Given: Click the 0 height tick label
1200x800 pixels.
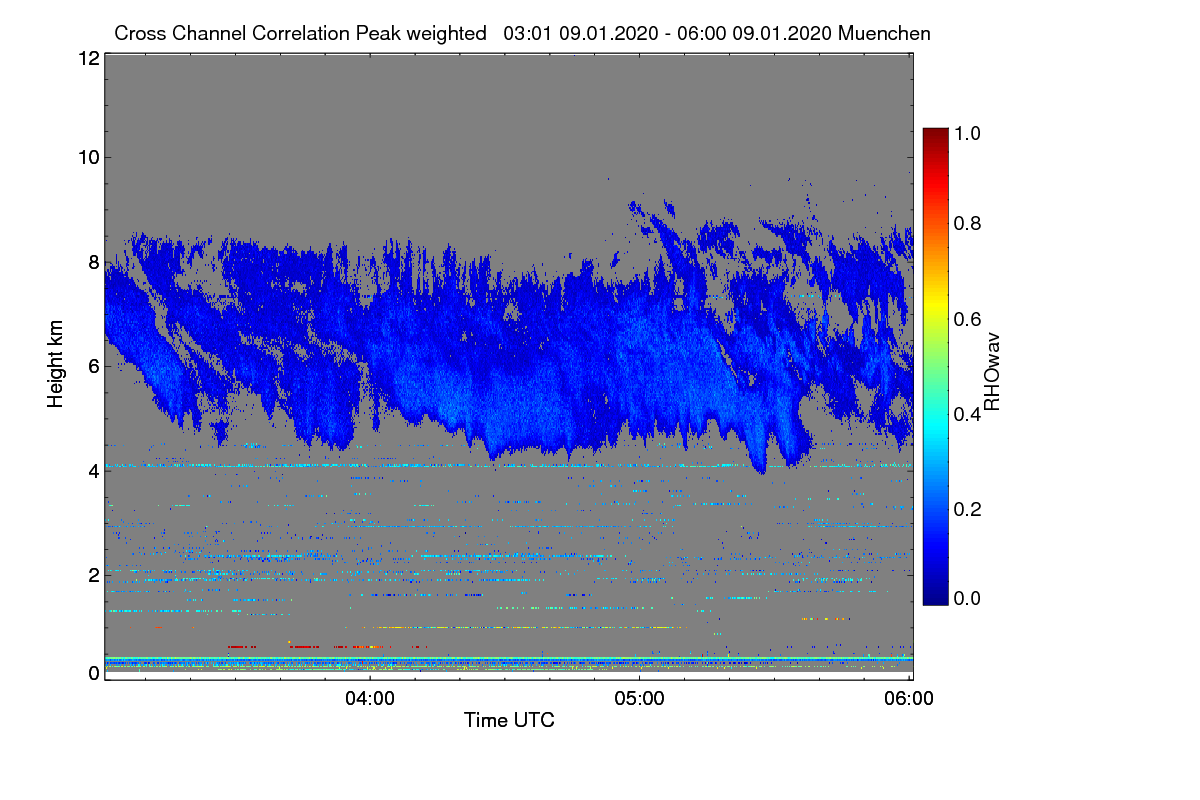Looking at the screenshot, I should tap(94, 673).
